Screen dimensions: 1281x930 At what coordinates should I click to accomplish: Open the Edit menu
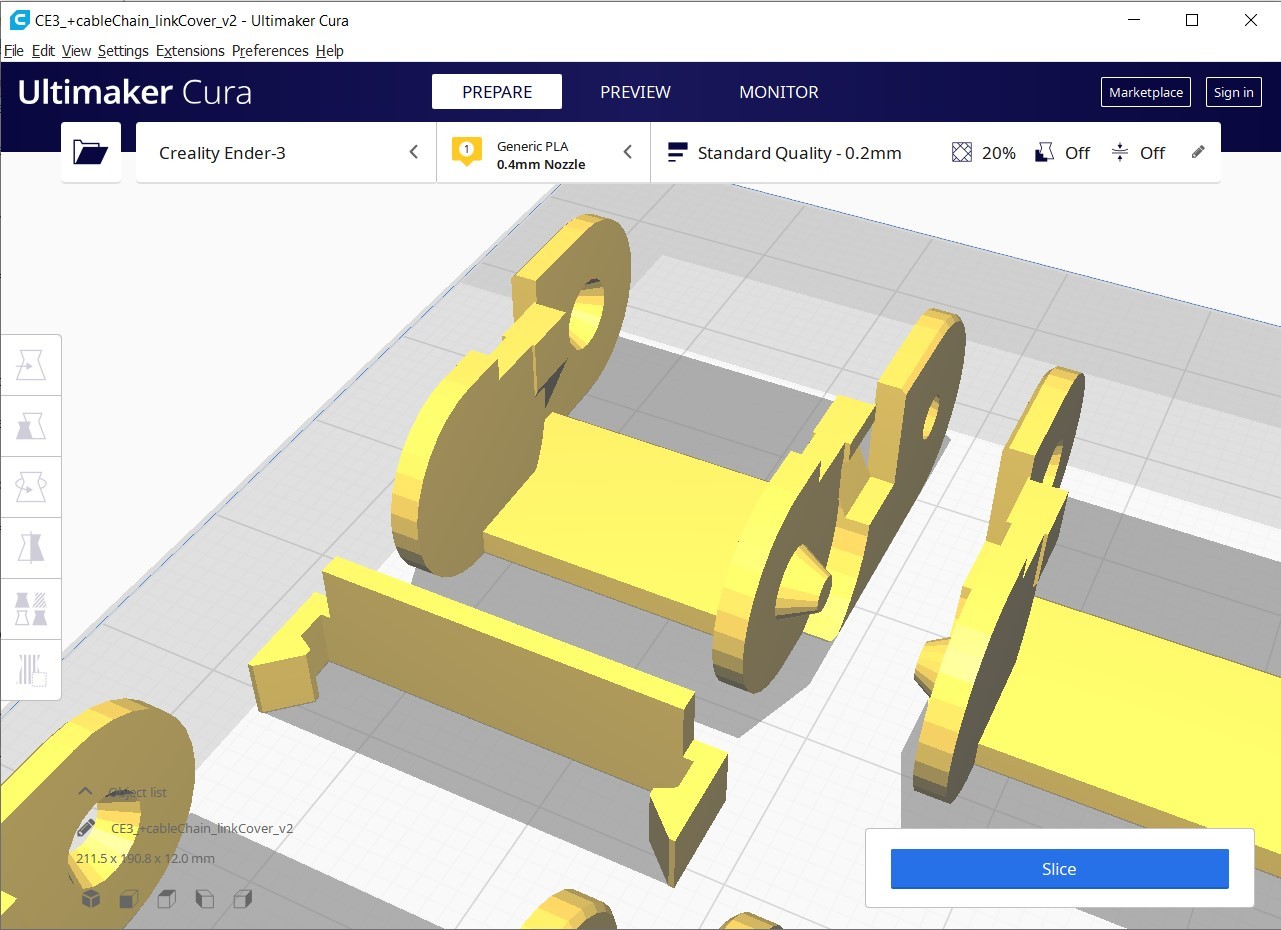[x=43, y=51]
